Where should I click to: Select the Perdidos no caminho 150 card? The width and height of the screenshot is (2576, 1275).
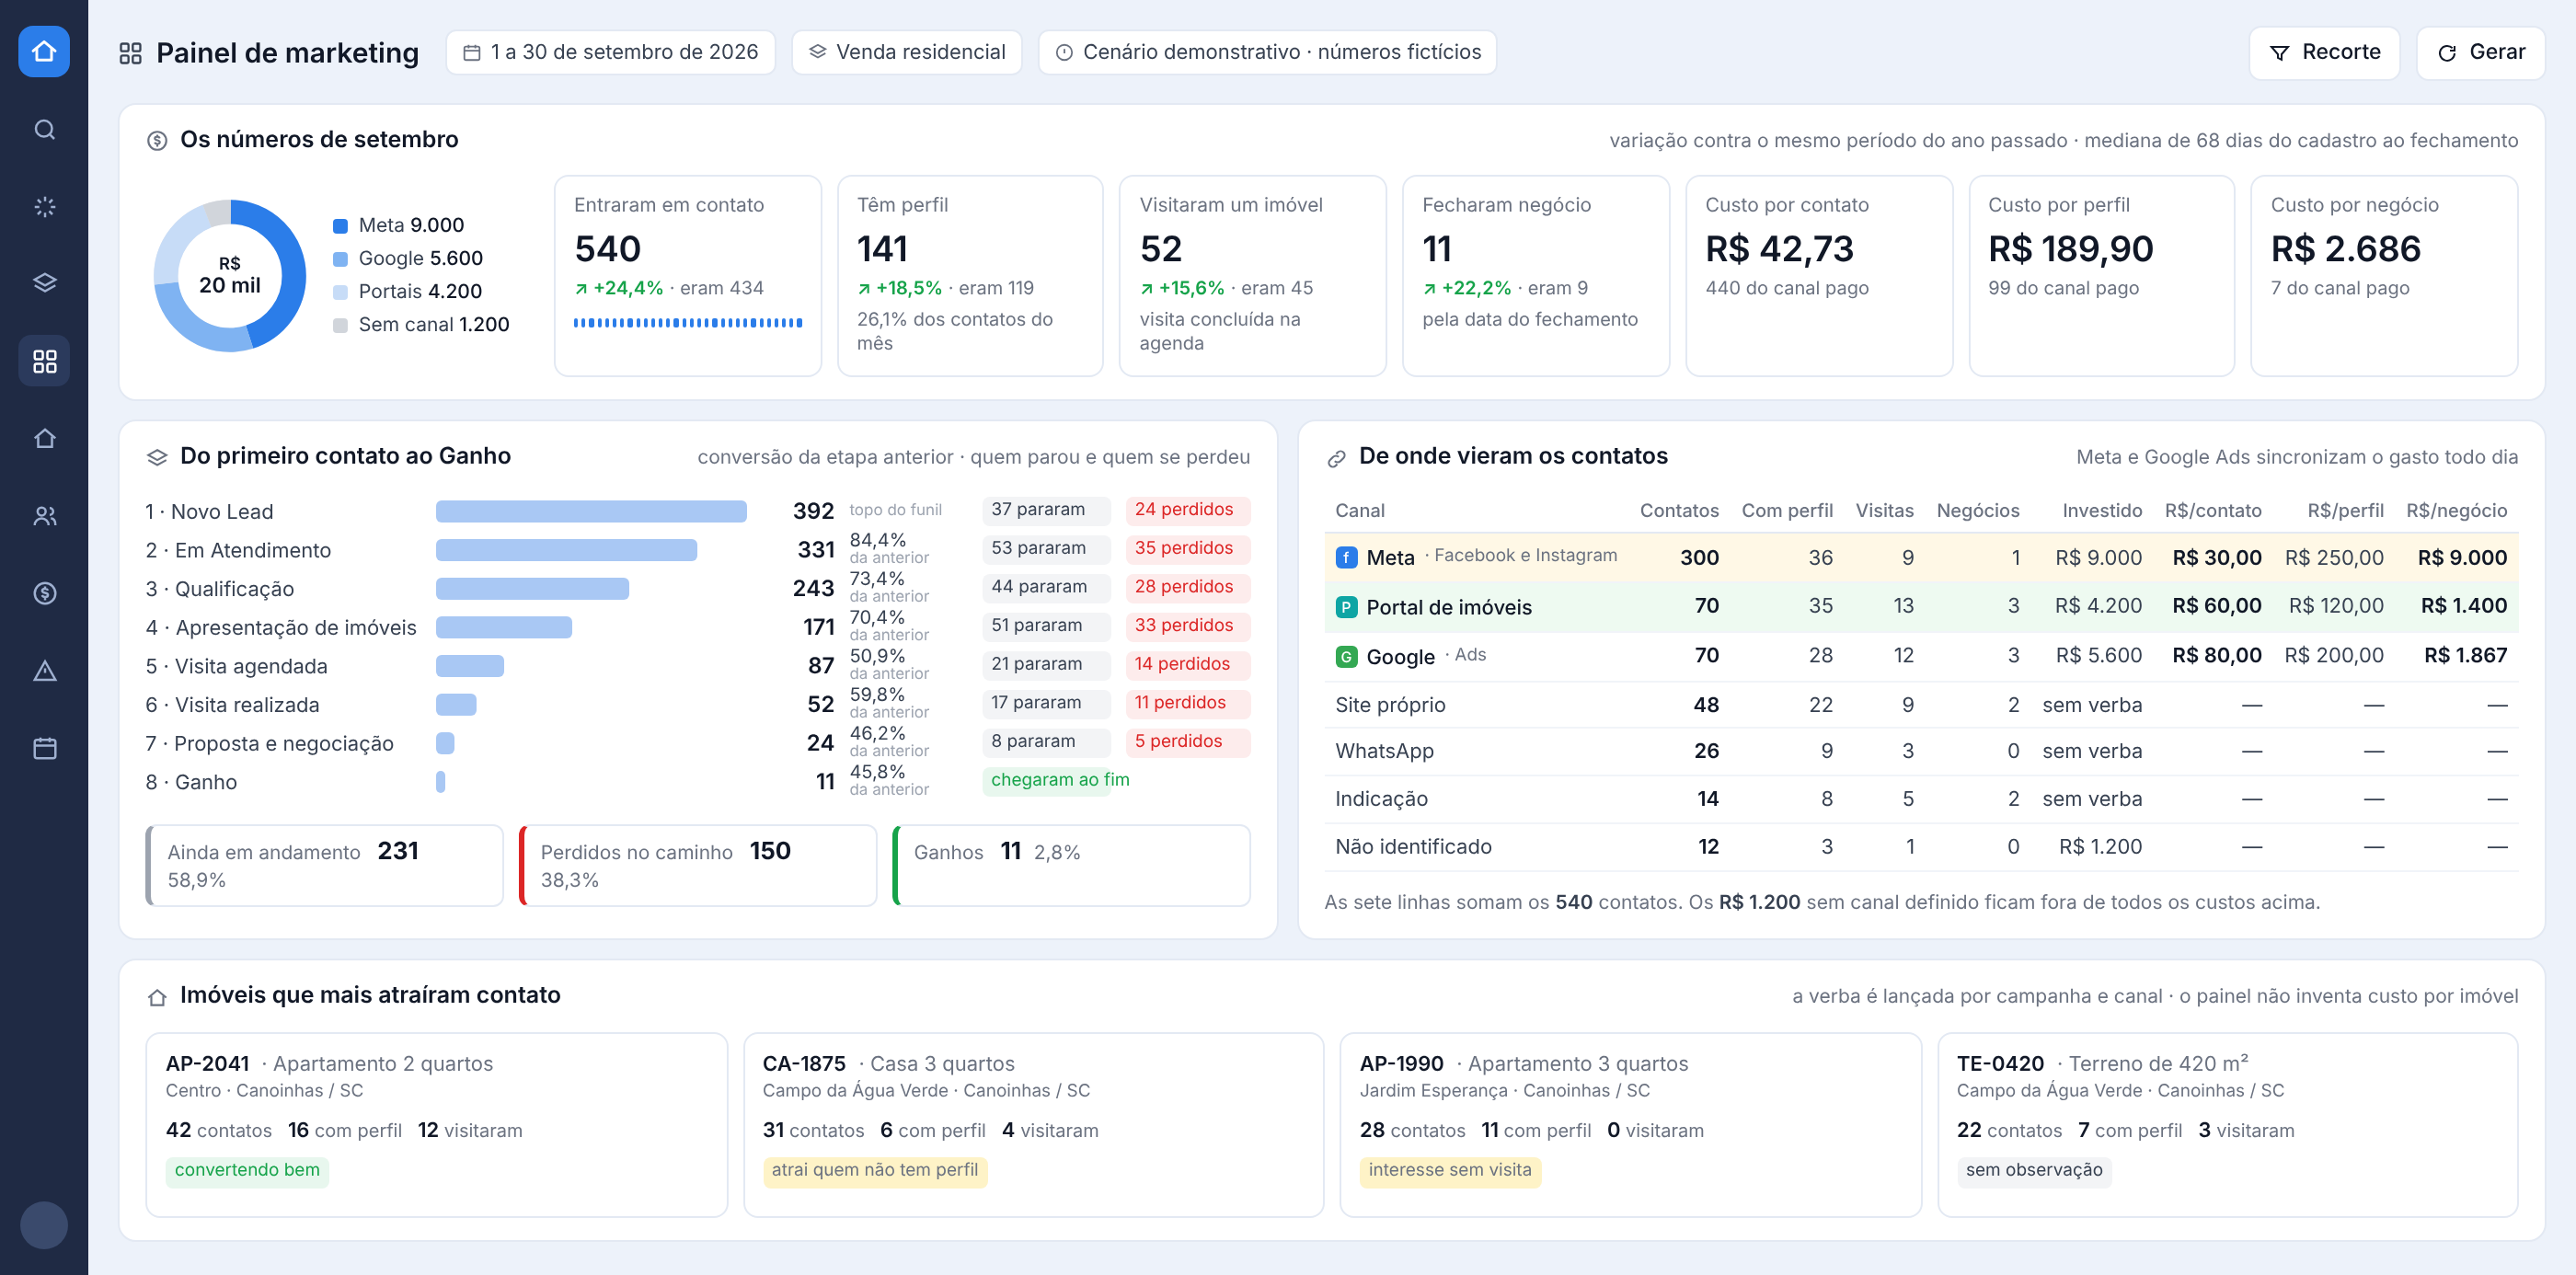pos(698,865)
